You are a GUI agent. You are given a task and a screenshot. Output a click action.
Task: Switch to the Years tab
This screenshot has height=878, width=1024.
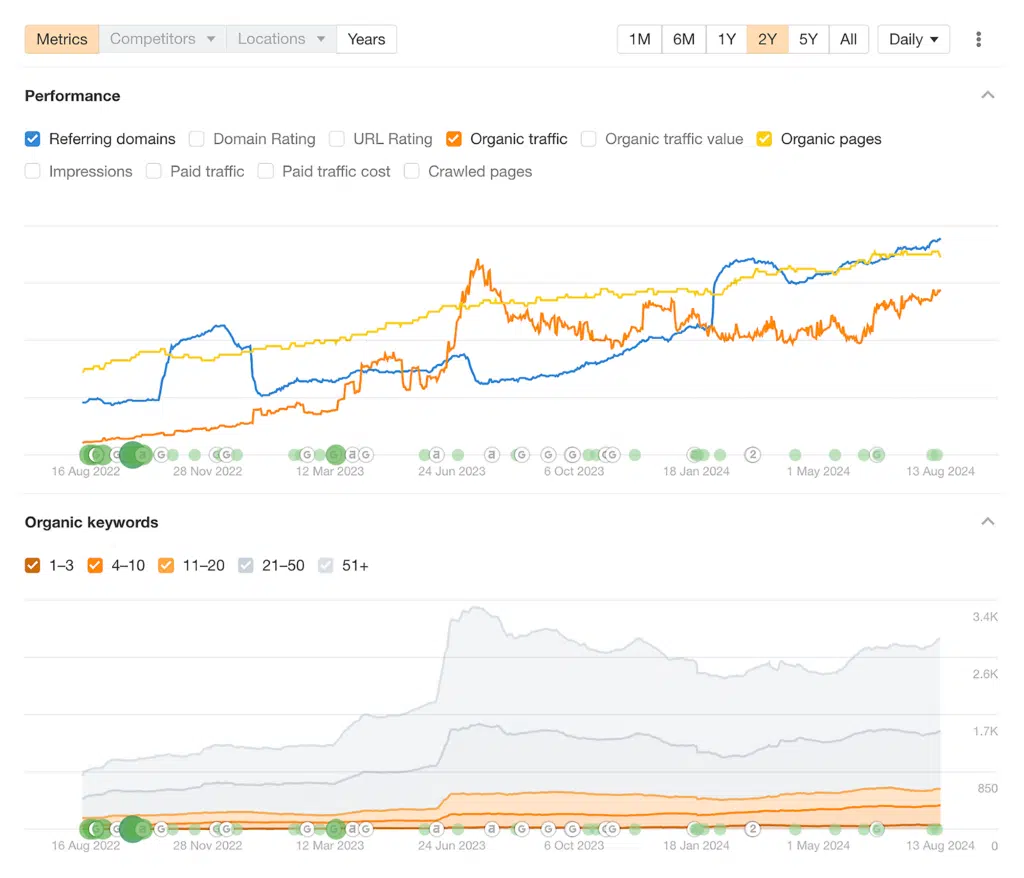(x=366, y=39)
